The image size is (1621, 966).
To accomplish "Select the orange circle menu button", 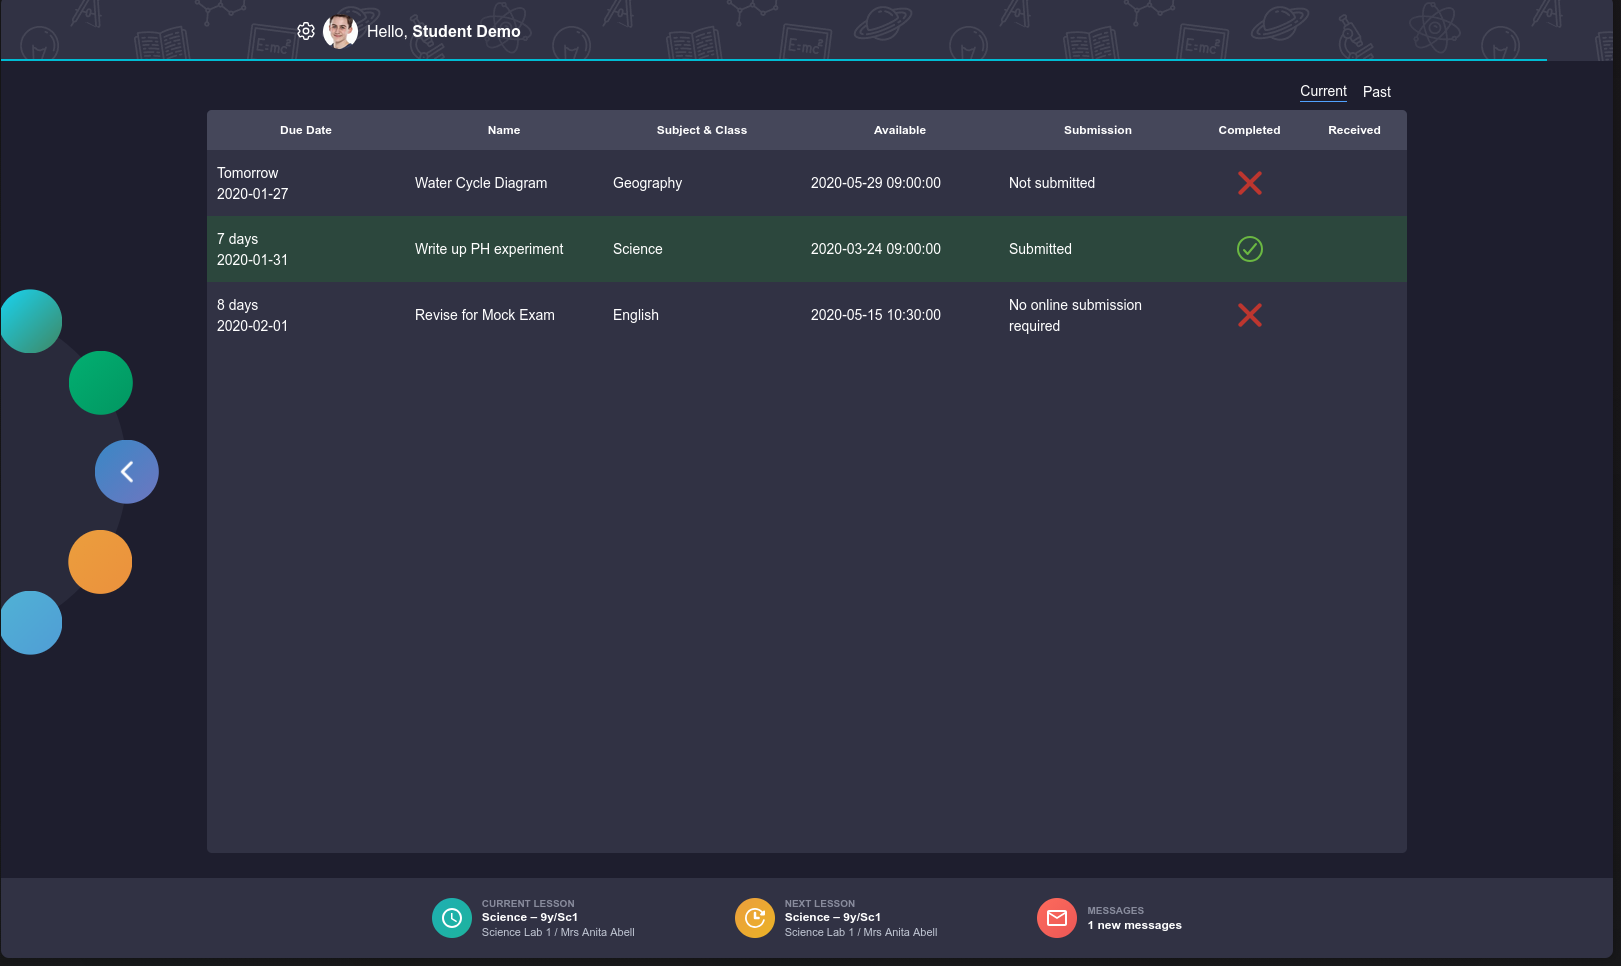I will pyautogui.click(x=100, y=562).
